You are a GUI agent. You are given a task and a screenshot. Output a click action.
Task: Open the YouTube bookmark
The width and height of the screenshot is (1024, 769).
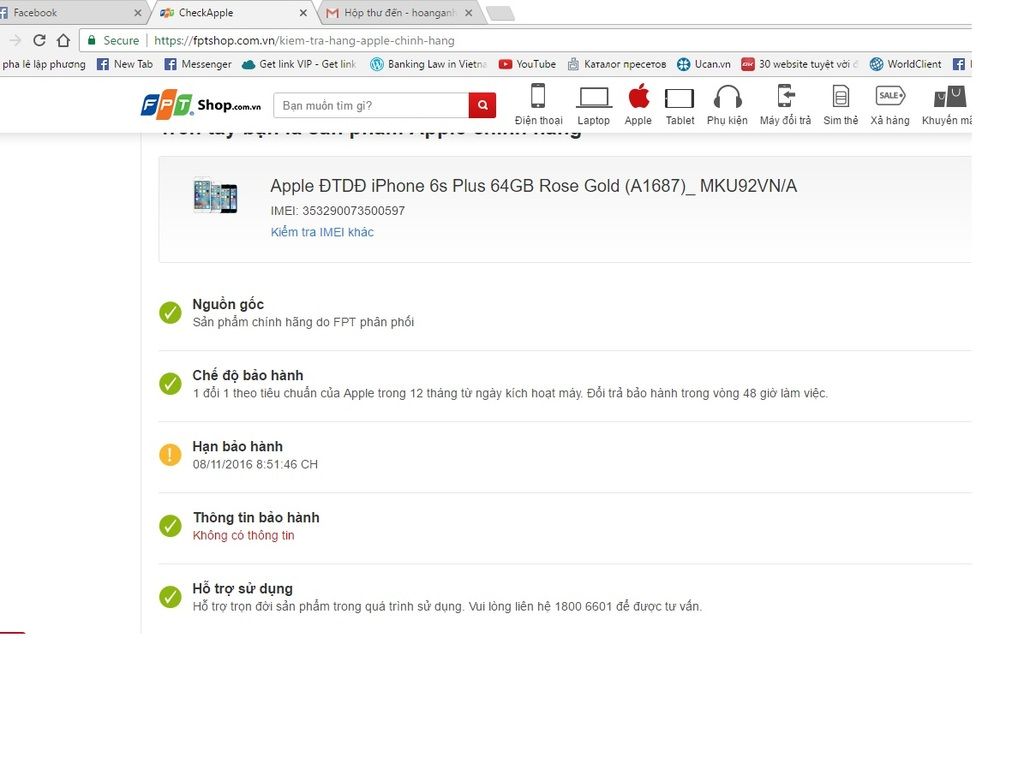coord(527,64)
